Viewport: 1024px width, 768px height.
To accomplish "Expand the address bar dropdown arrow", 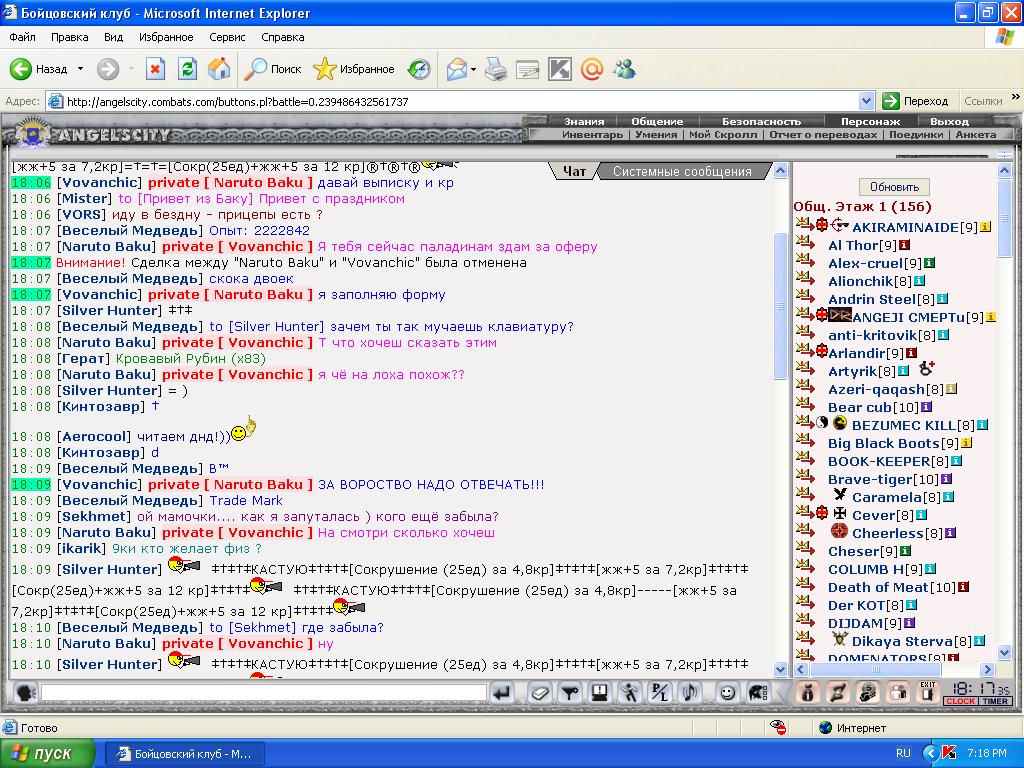I will coord(866,101).
